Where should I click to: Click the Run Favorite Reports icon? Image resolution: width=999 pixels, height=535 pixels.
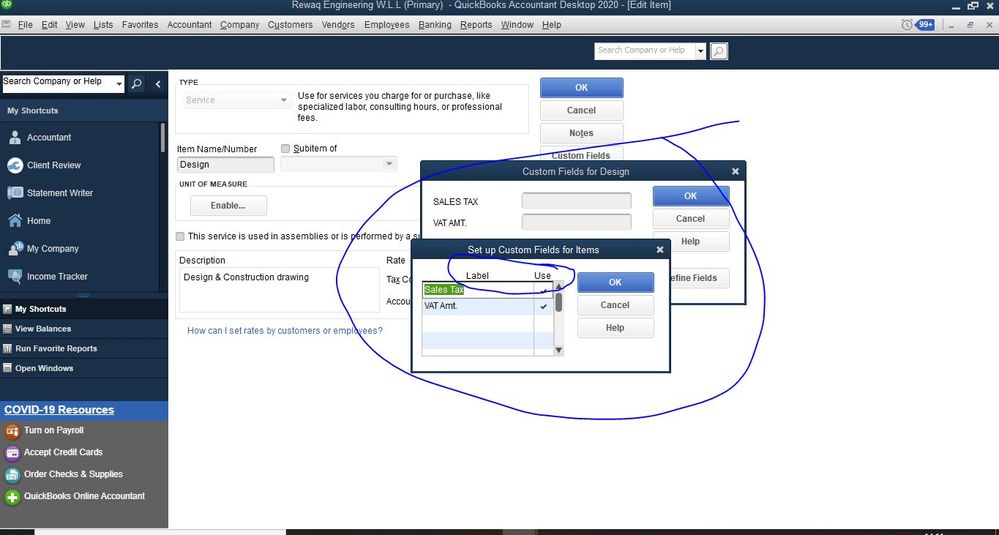(8, 348)
